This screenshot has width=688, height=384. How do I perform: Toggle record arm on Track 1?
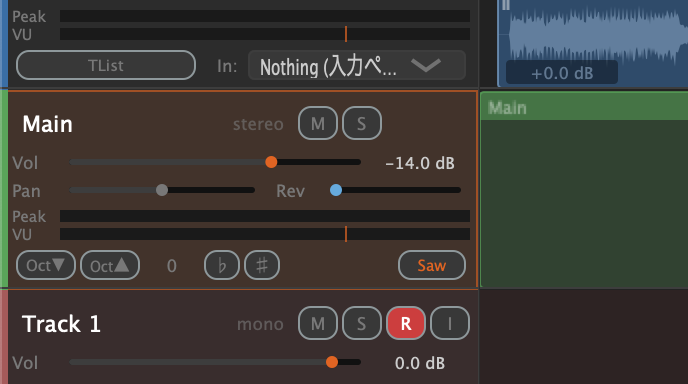coord(406,323)
